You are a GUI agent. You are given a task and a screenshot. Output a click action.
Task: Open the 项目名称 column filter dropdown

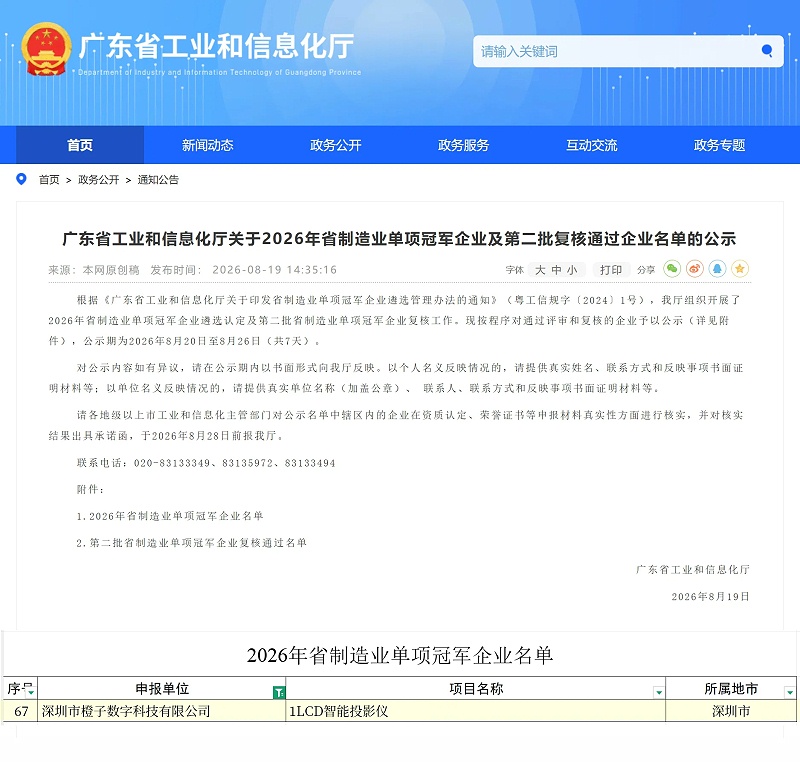click(x=659, y=692)
